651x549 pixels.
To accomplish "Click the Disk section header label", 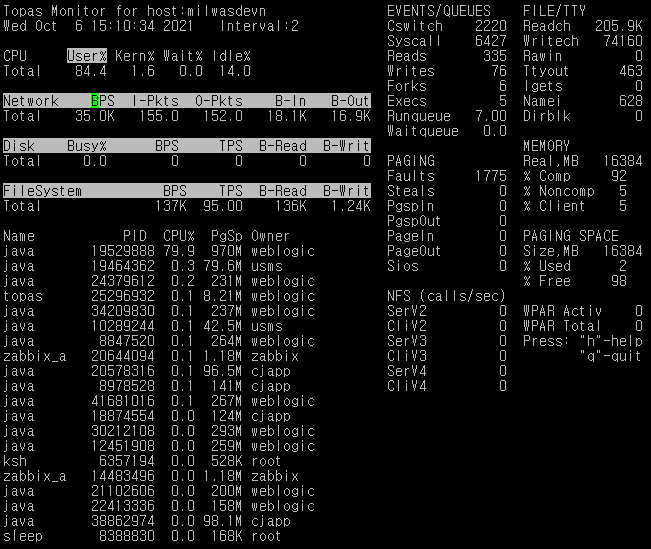I will coord(19,146).
